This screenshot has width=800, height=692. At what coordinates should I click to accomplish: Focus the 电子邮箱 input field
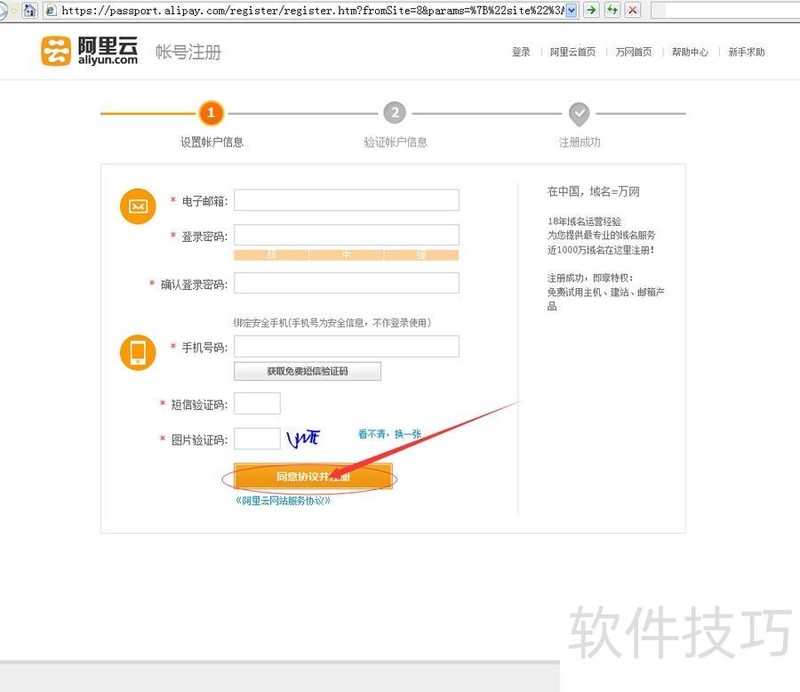click(x=346, y=200)
